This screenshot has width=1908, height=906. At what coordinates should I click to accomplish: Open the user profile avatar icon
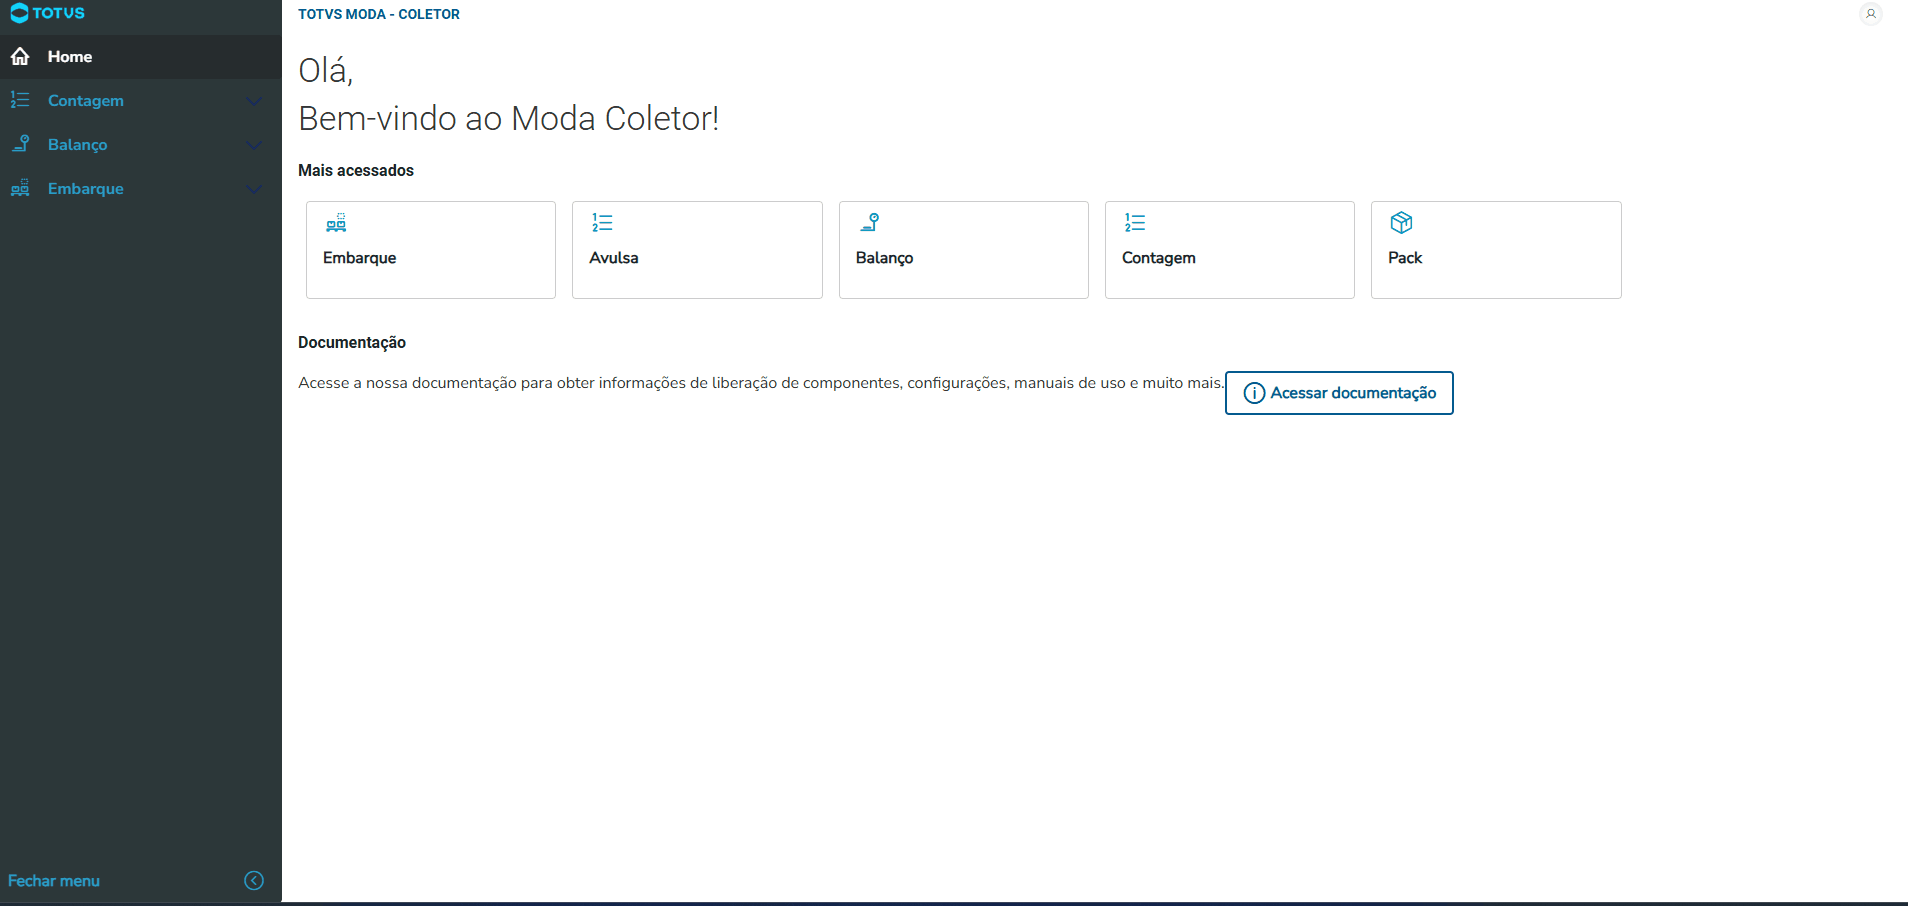[x=1870, y=14]
